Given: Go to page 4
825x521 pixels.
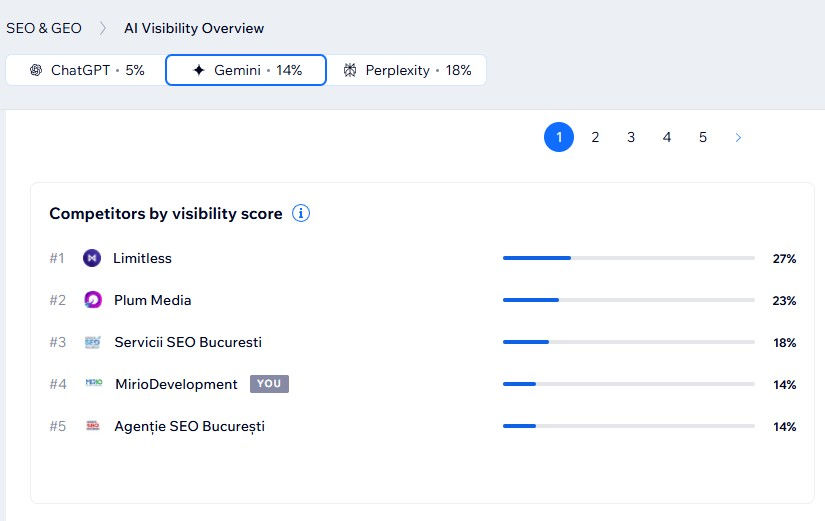Looking at the screenshot, I should tap(667, 137).
